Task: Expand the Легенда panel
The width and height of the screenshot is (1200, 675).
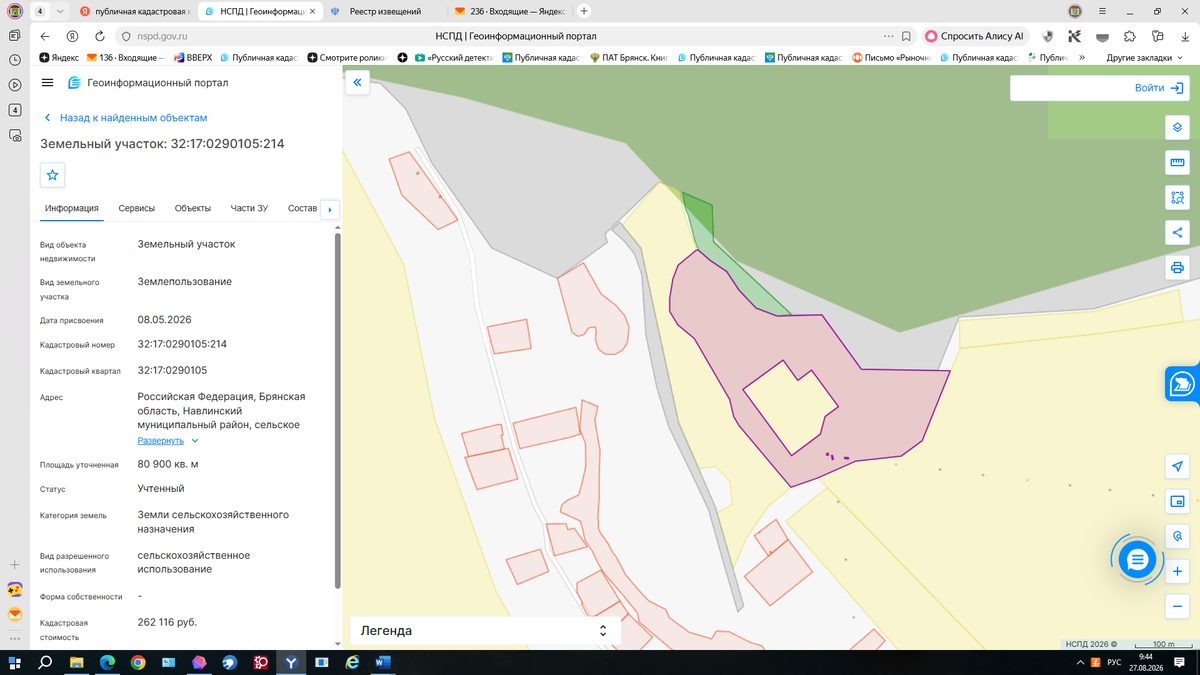Action: (485, 631)
